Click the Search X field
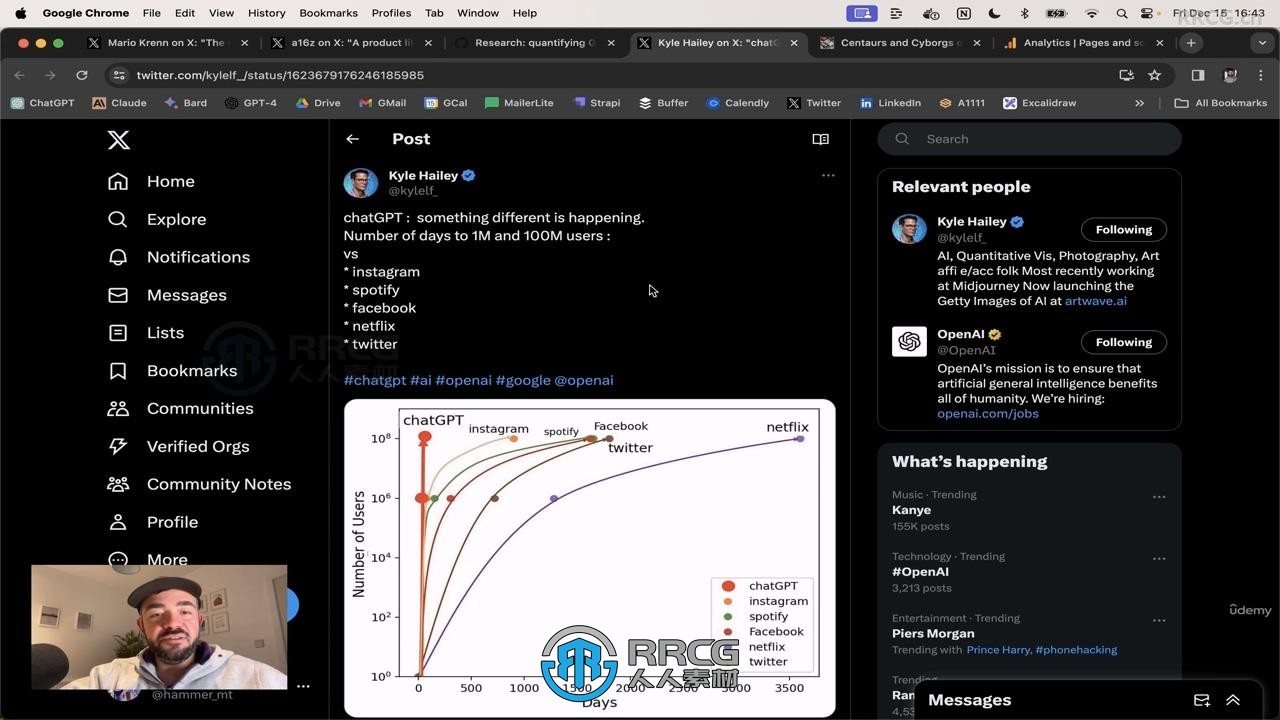The image size is (1280, 720). (x=1029, y=139)
